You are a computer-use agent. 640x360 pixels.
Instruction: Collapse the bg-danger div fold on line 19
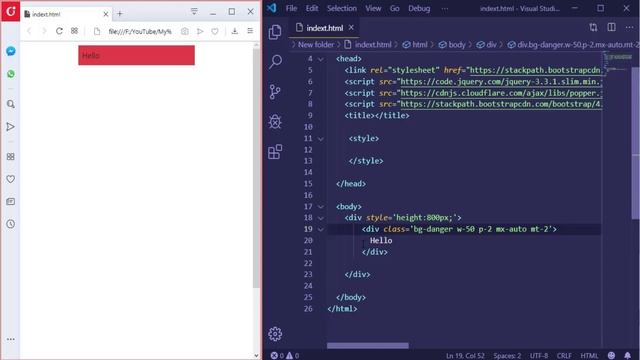click(x=321, y=230)
